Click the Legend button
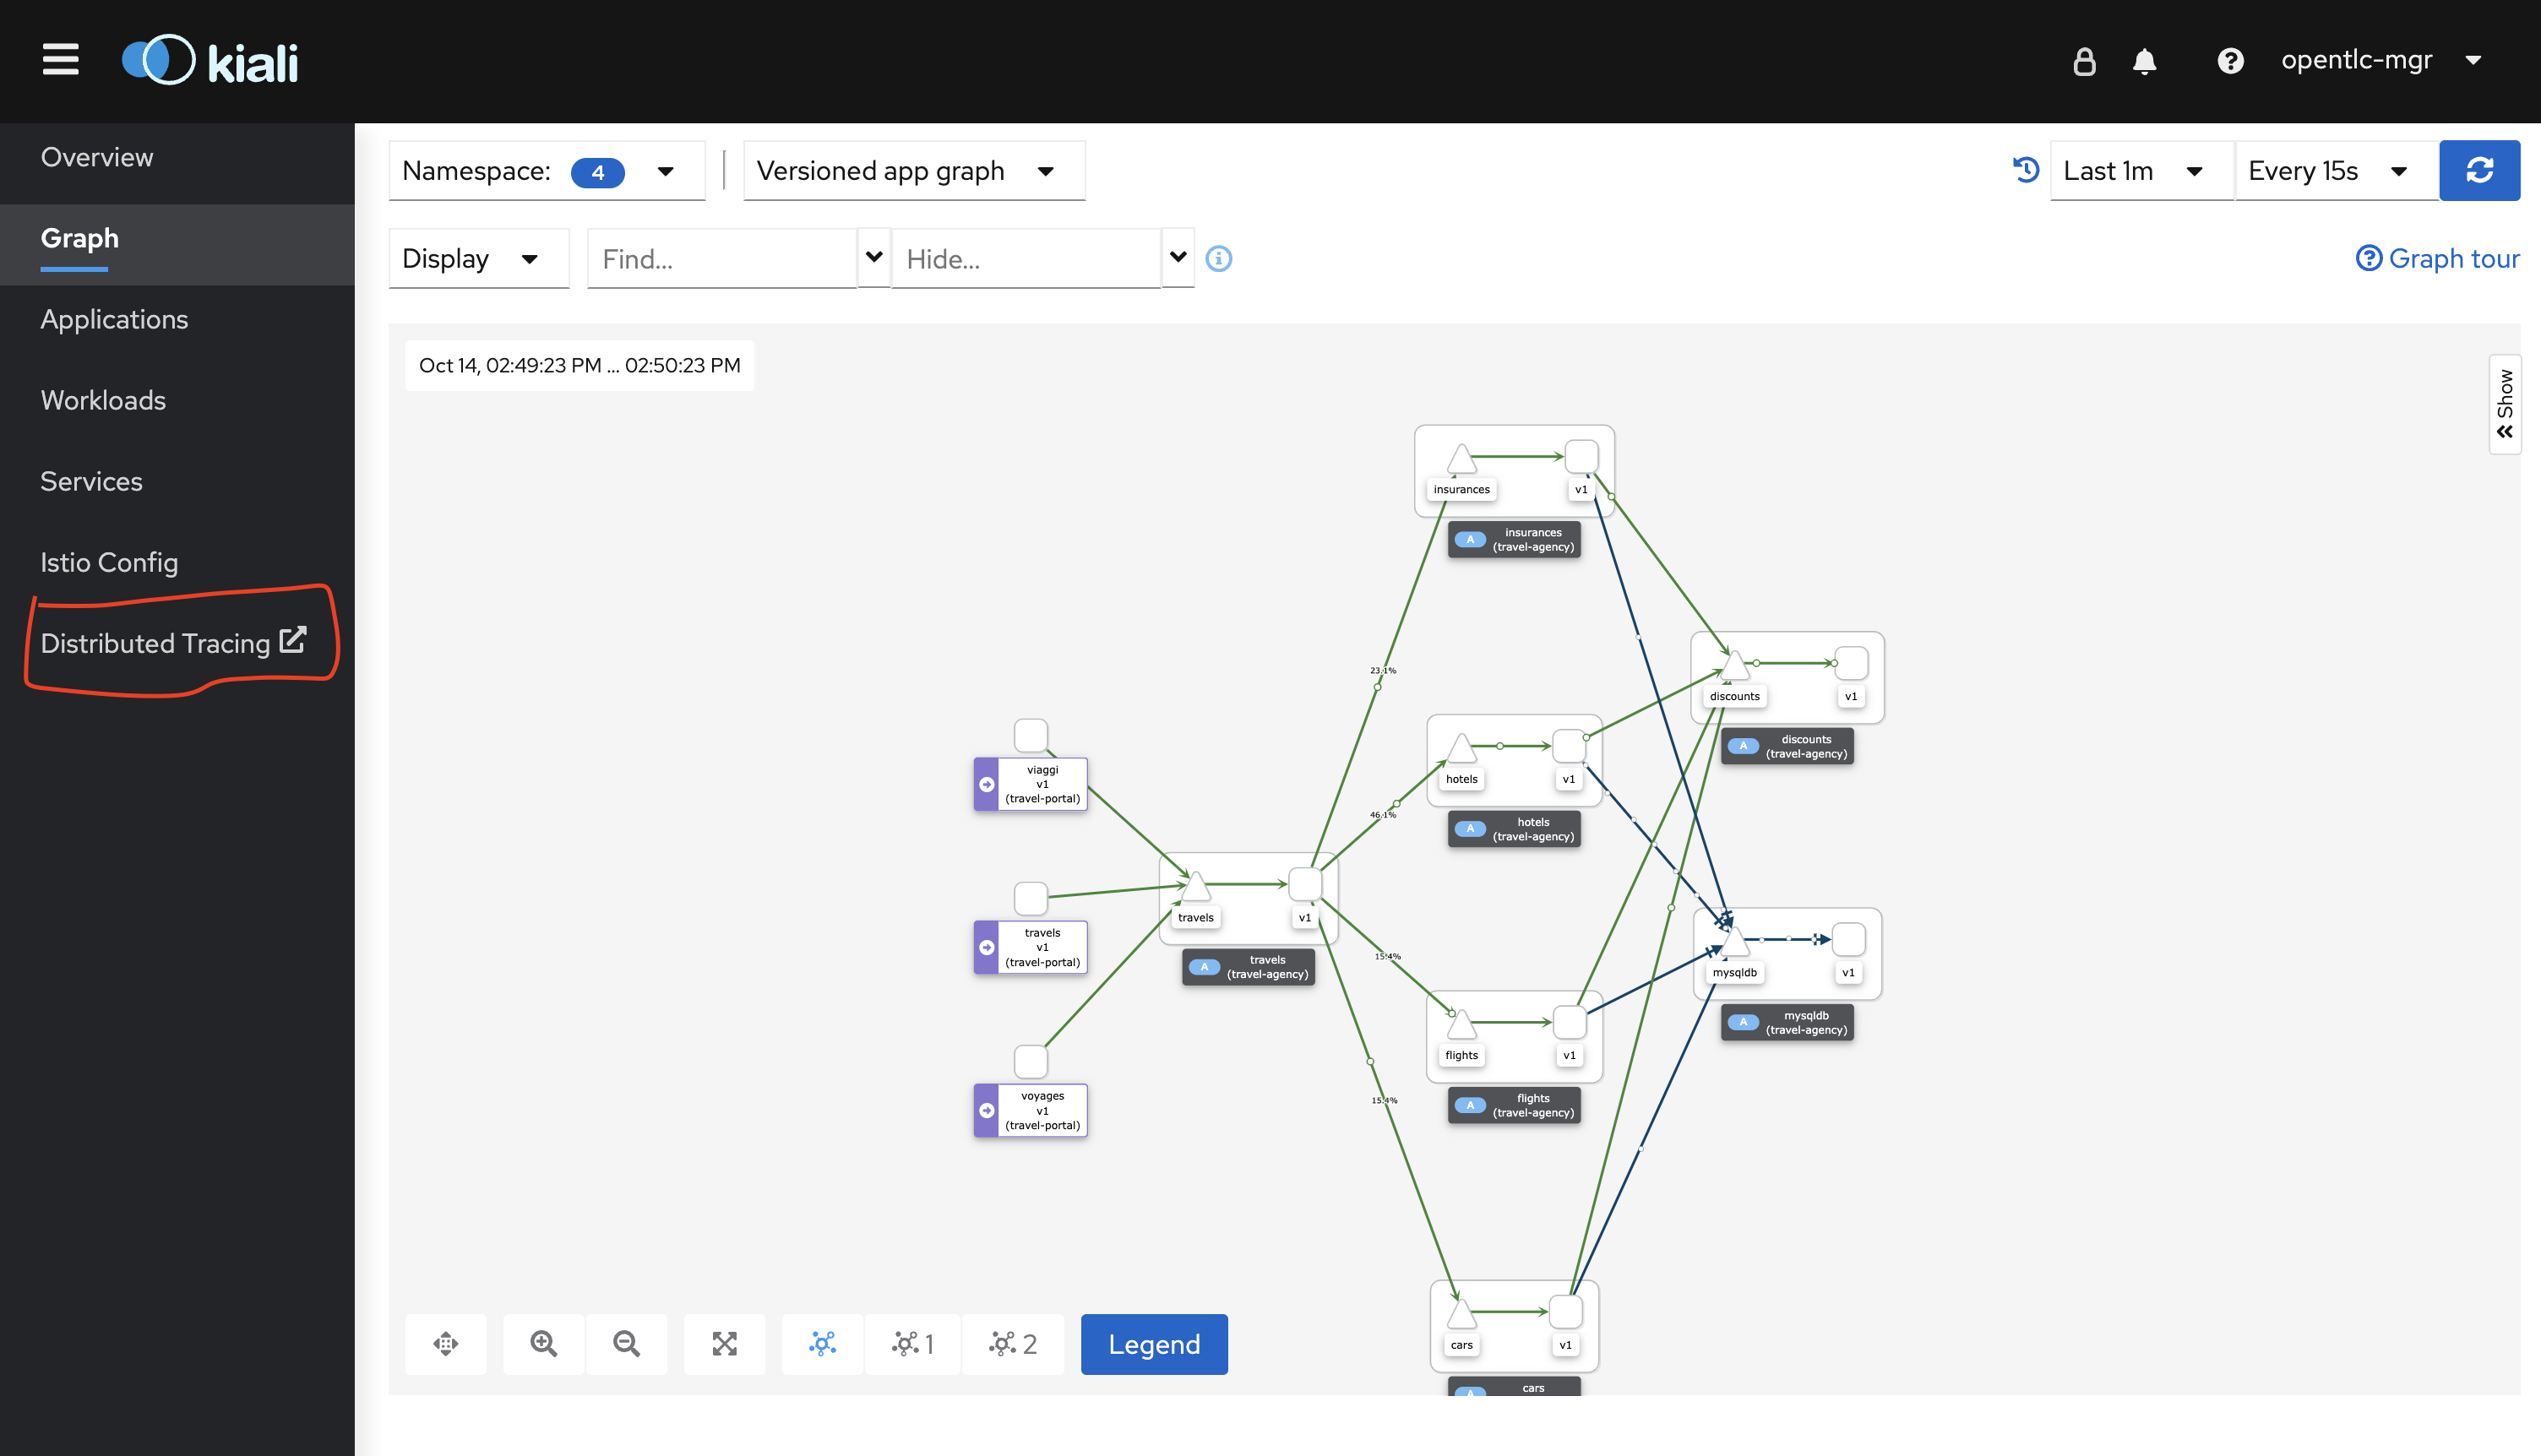 [1154, 1343]
